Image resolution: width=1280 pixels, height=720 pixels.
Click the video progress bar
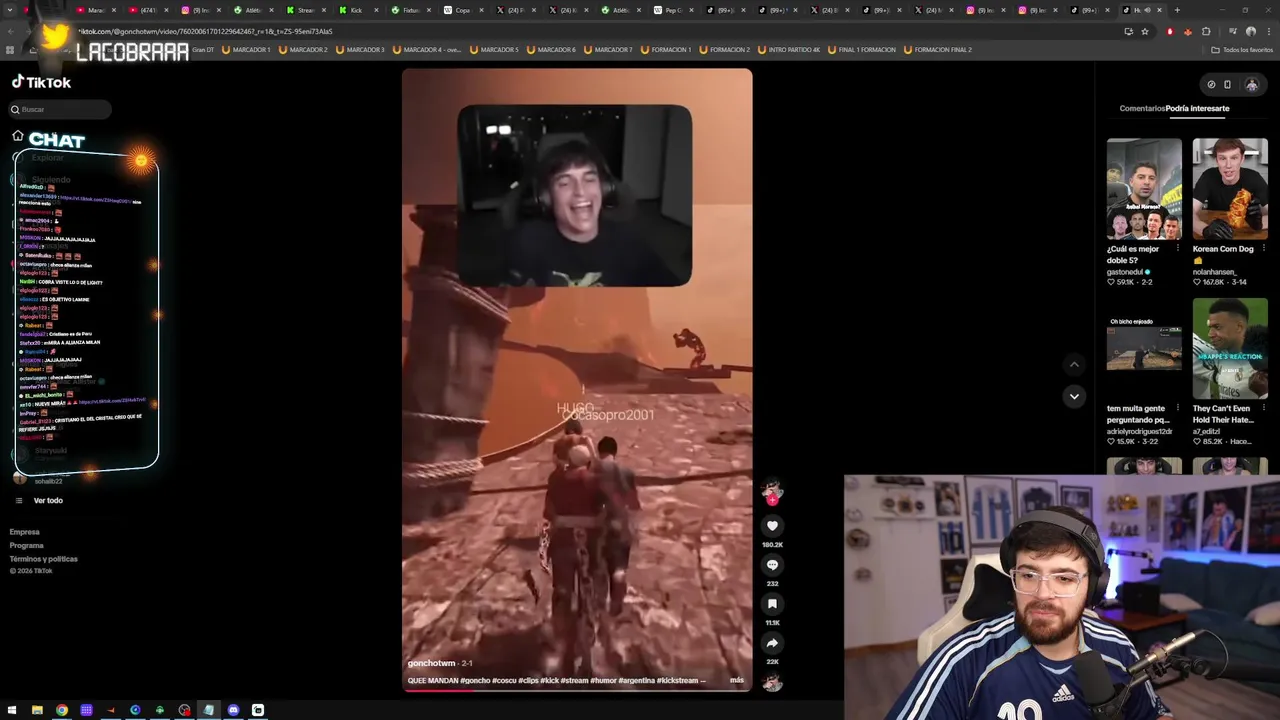pos(577,690)
